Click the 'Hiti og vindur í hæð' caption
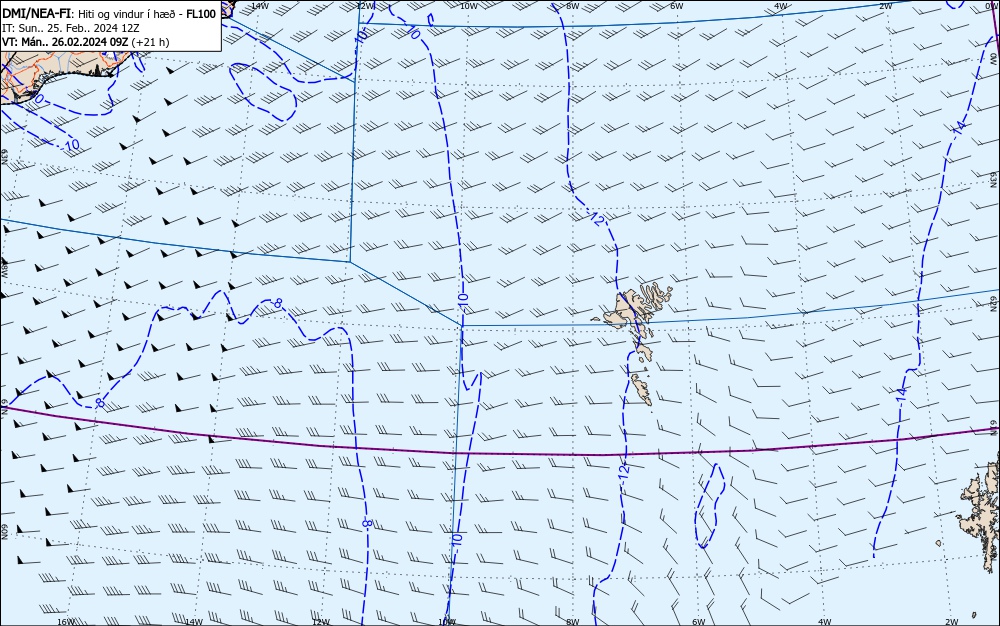1000x626 pixels. 127,14
